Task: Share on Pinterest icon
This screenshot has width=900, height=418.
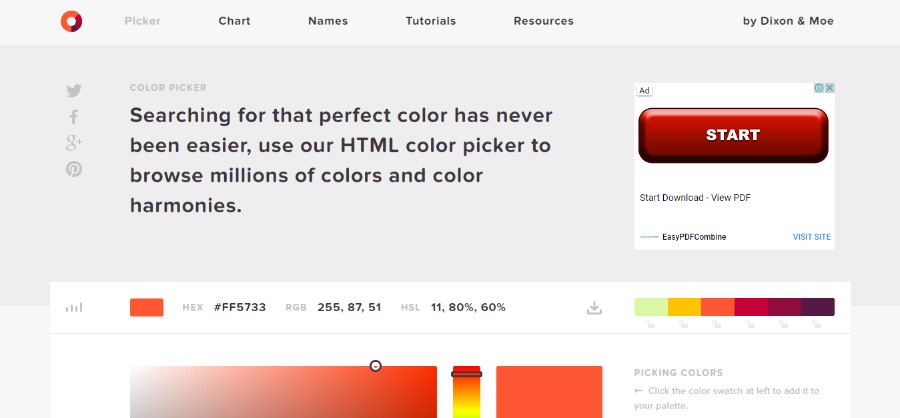Action: (73, 169)
